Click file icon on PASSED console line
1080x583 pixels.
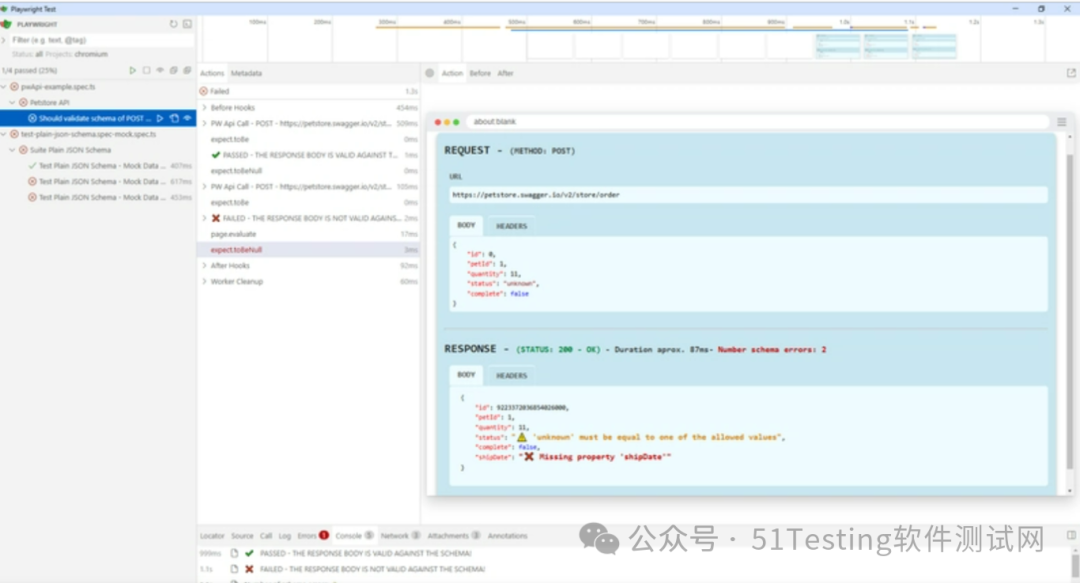(234, 553)
